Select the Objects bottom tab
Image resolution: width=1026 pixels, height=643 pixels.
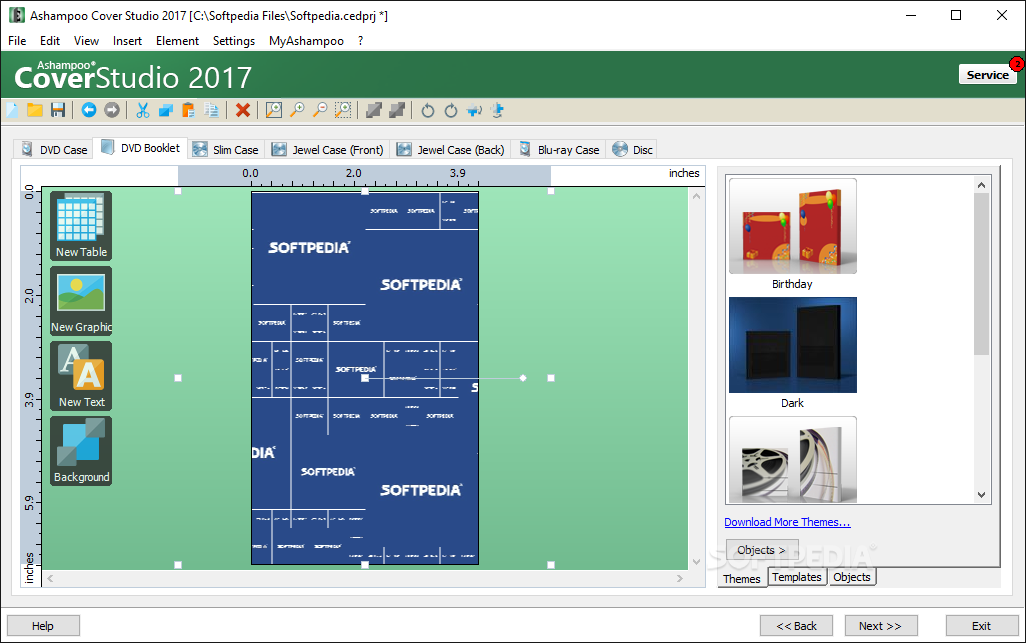pyautogui.click(x=852, y=577)
